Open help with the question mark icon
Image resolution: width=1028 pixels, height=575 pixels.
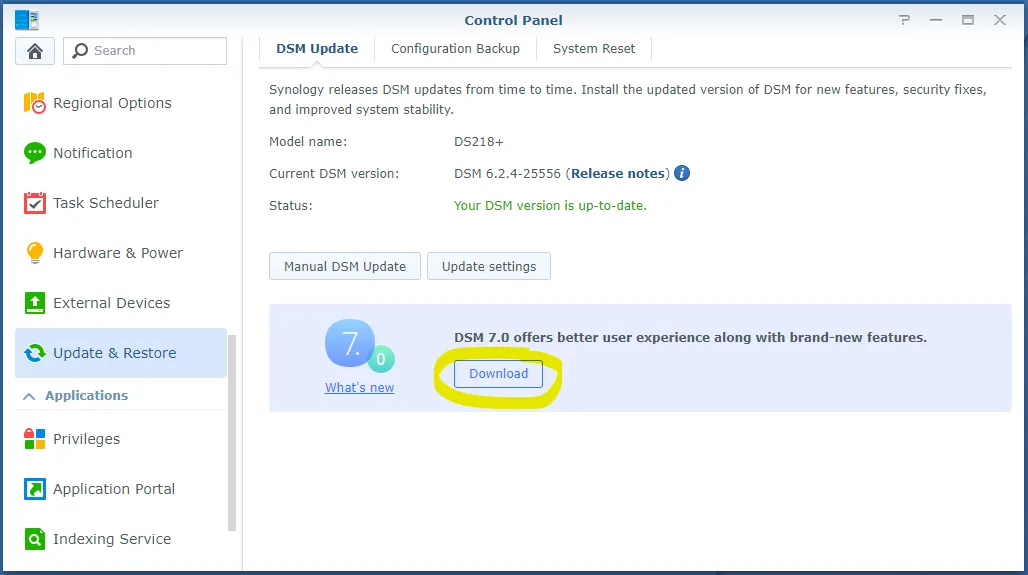(x=905, y=20)
